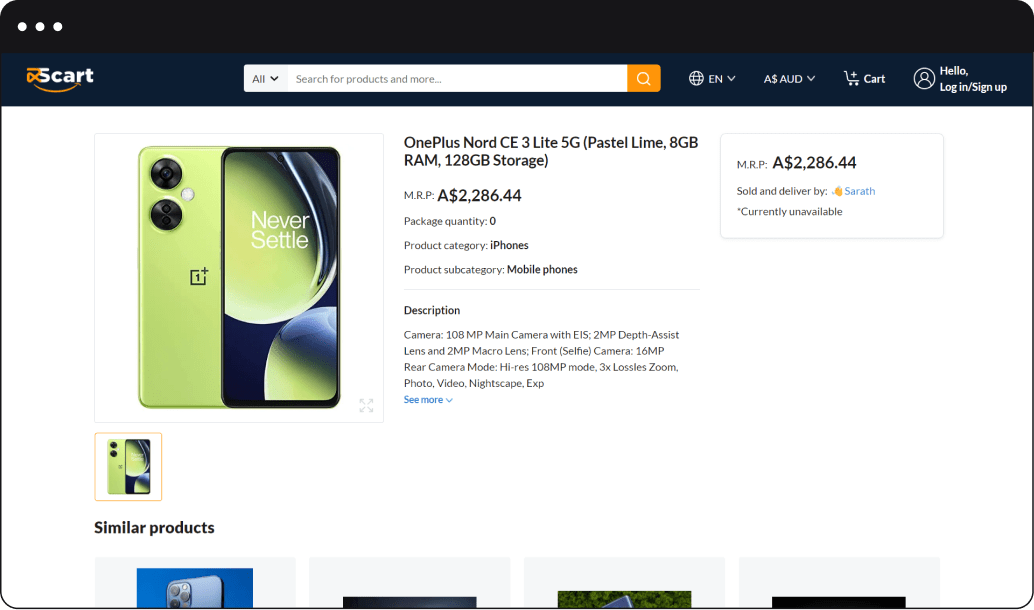Expand the product image using the fullscreen icon
Image resolution: width=1034 pixels, height=610 pixels.
point(366,406)
